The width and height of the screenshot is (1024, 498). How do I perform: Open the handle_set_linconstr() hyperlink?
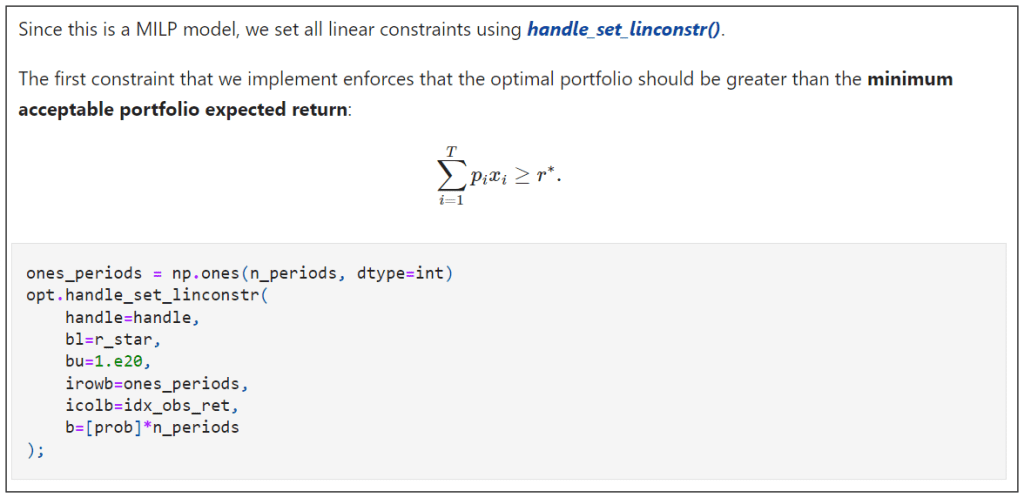624,29
